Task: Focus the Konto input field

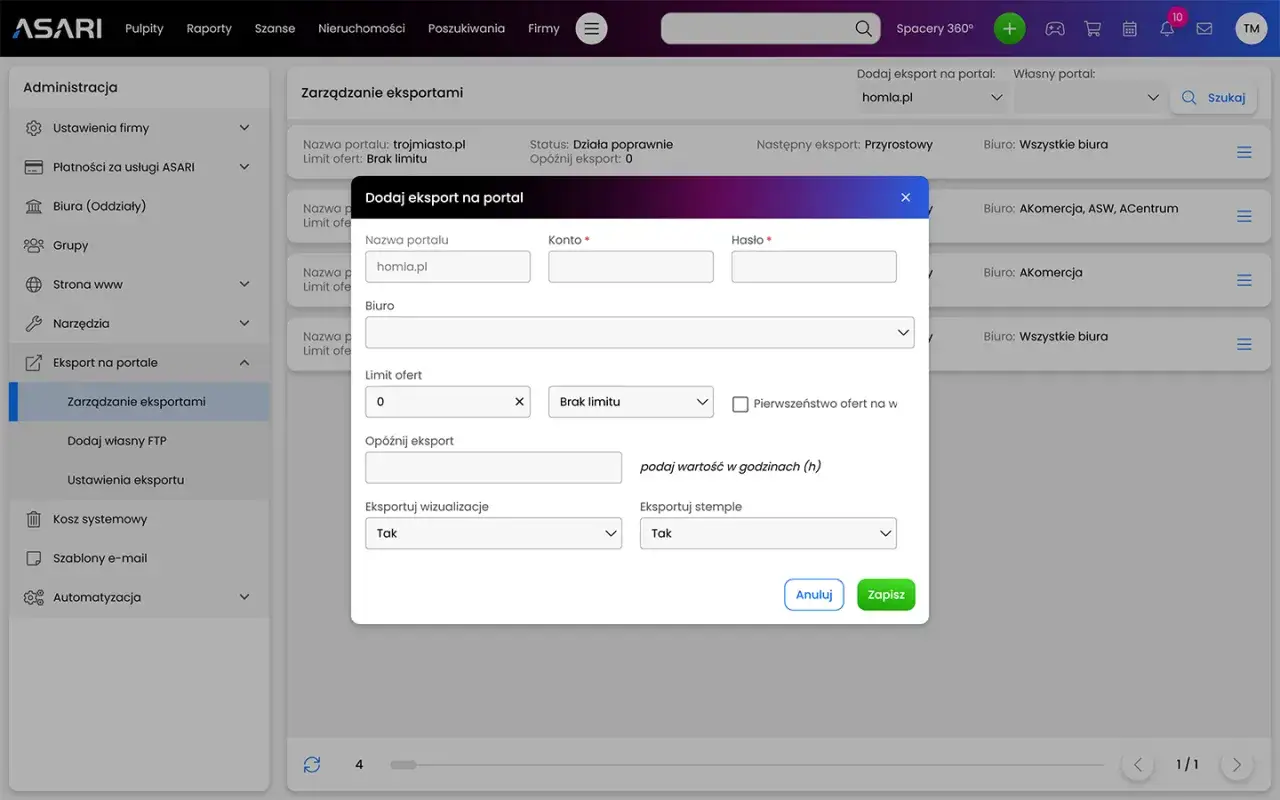Action: pos(630,267)
